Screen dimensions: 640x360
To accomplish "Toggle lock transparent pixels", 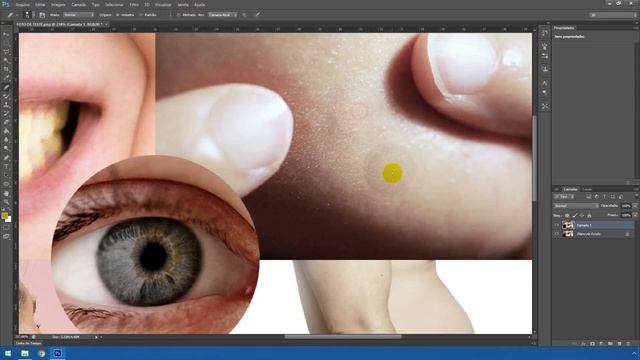I will coord(567,215).
